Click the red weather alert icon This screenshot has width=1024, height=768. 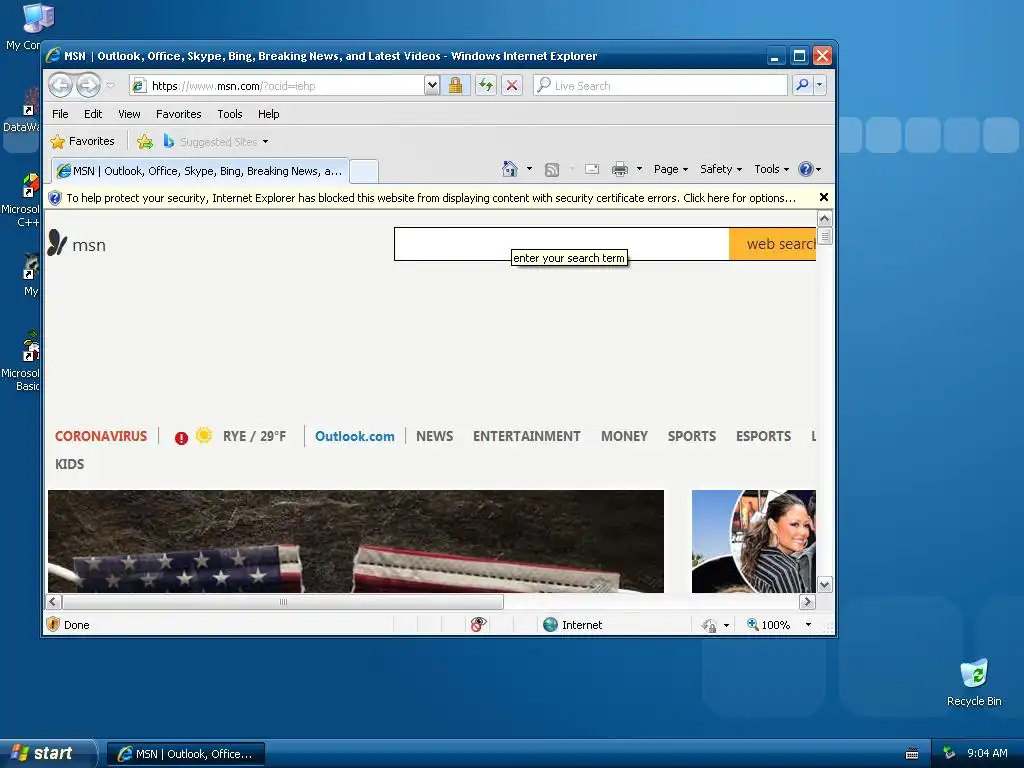point(181,438)
